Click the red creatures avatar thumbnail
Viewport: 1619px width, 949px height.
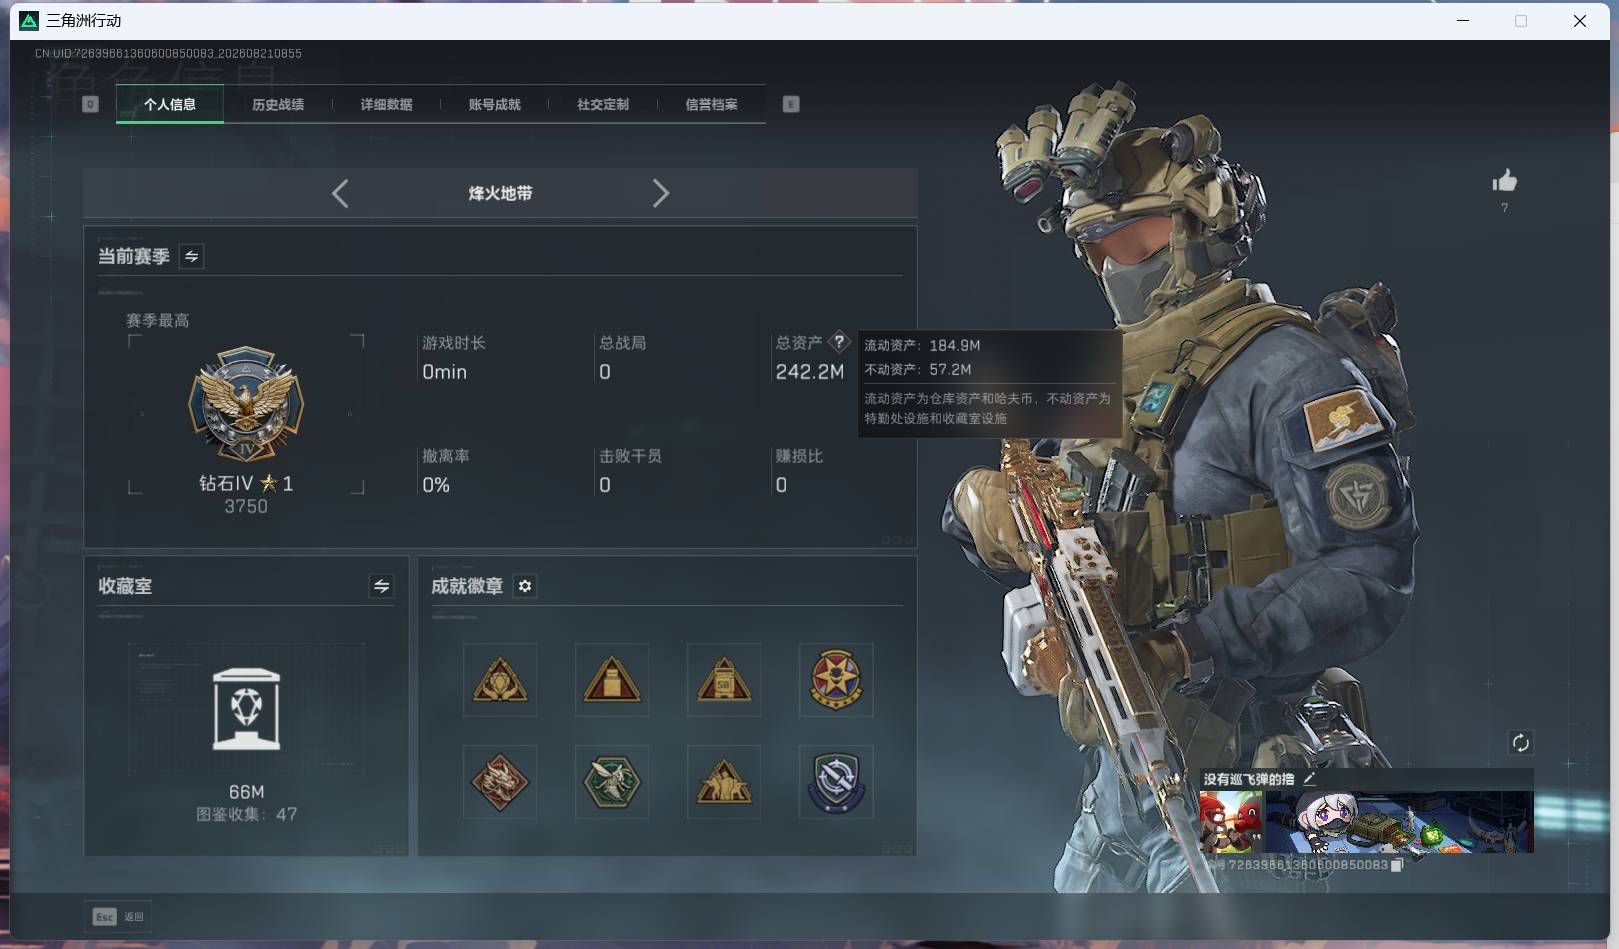coord(1231,822)
